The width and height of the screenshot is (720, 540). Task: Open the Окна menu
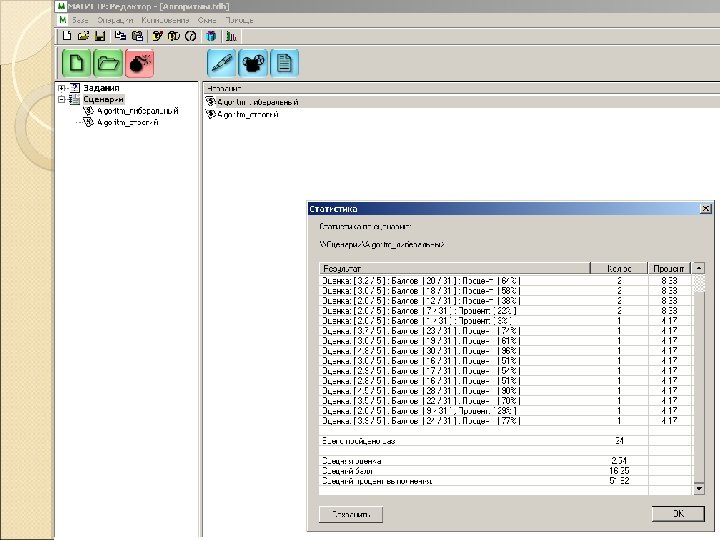point(208,20)
